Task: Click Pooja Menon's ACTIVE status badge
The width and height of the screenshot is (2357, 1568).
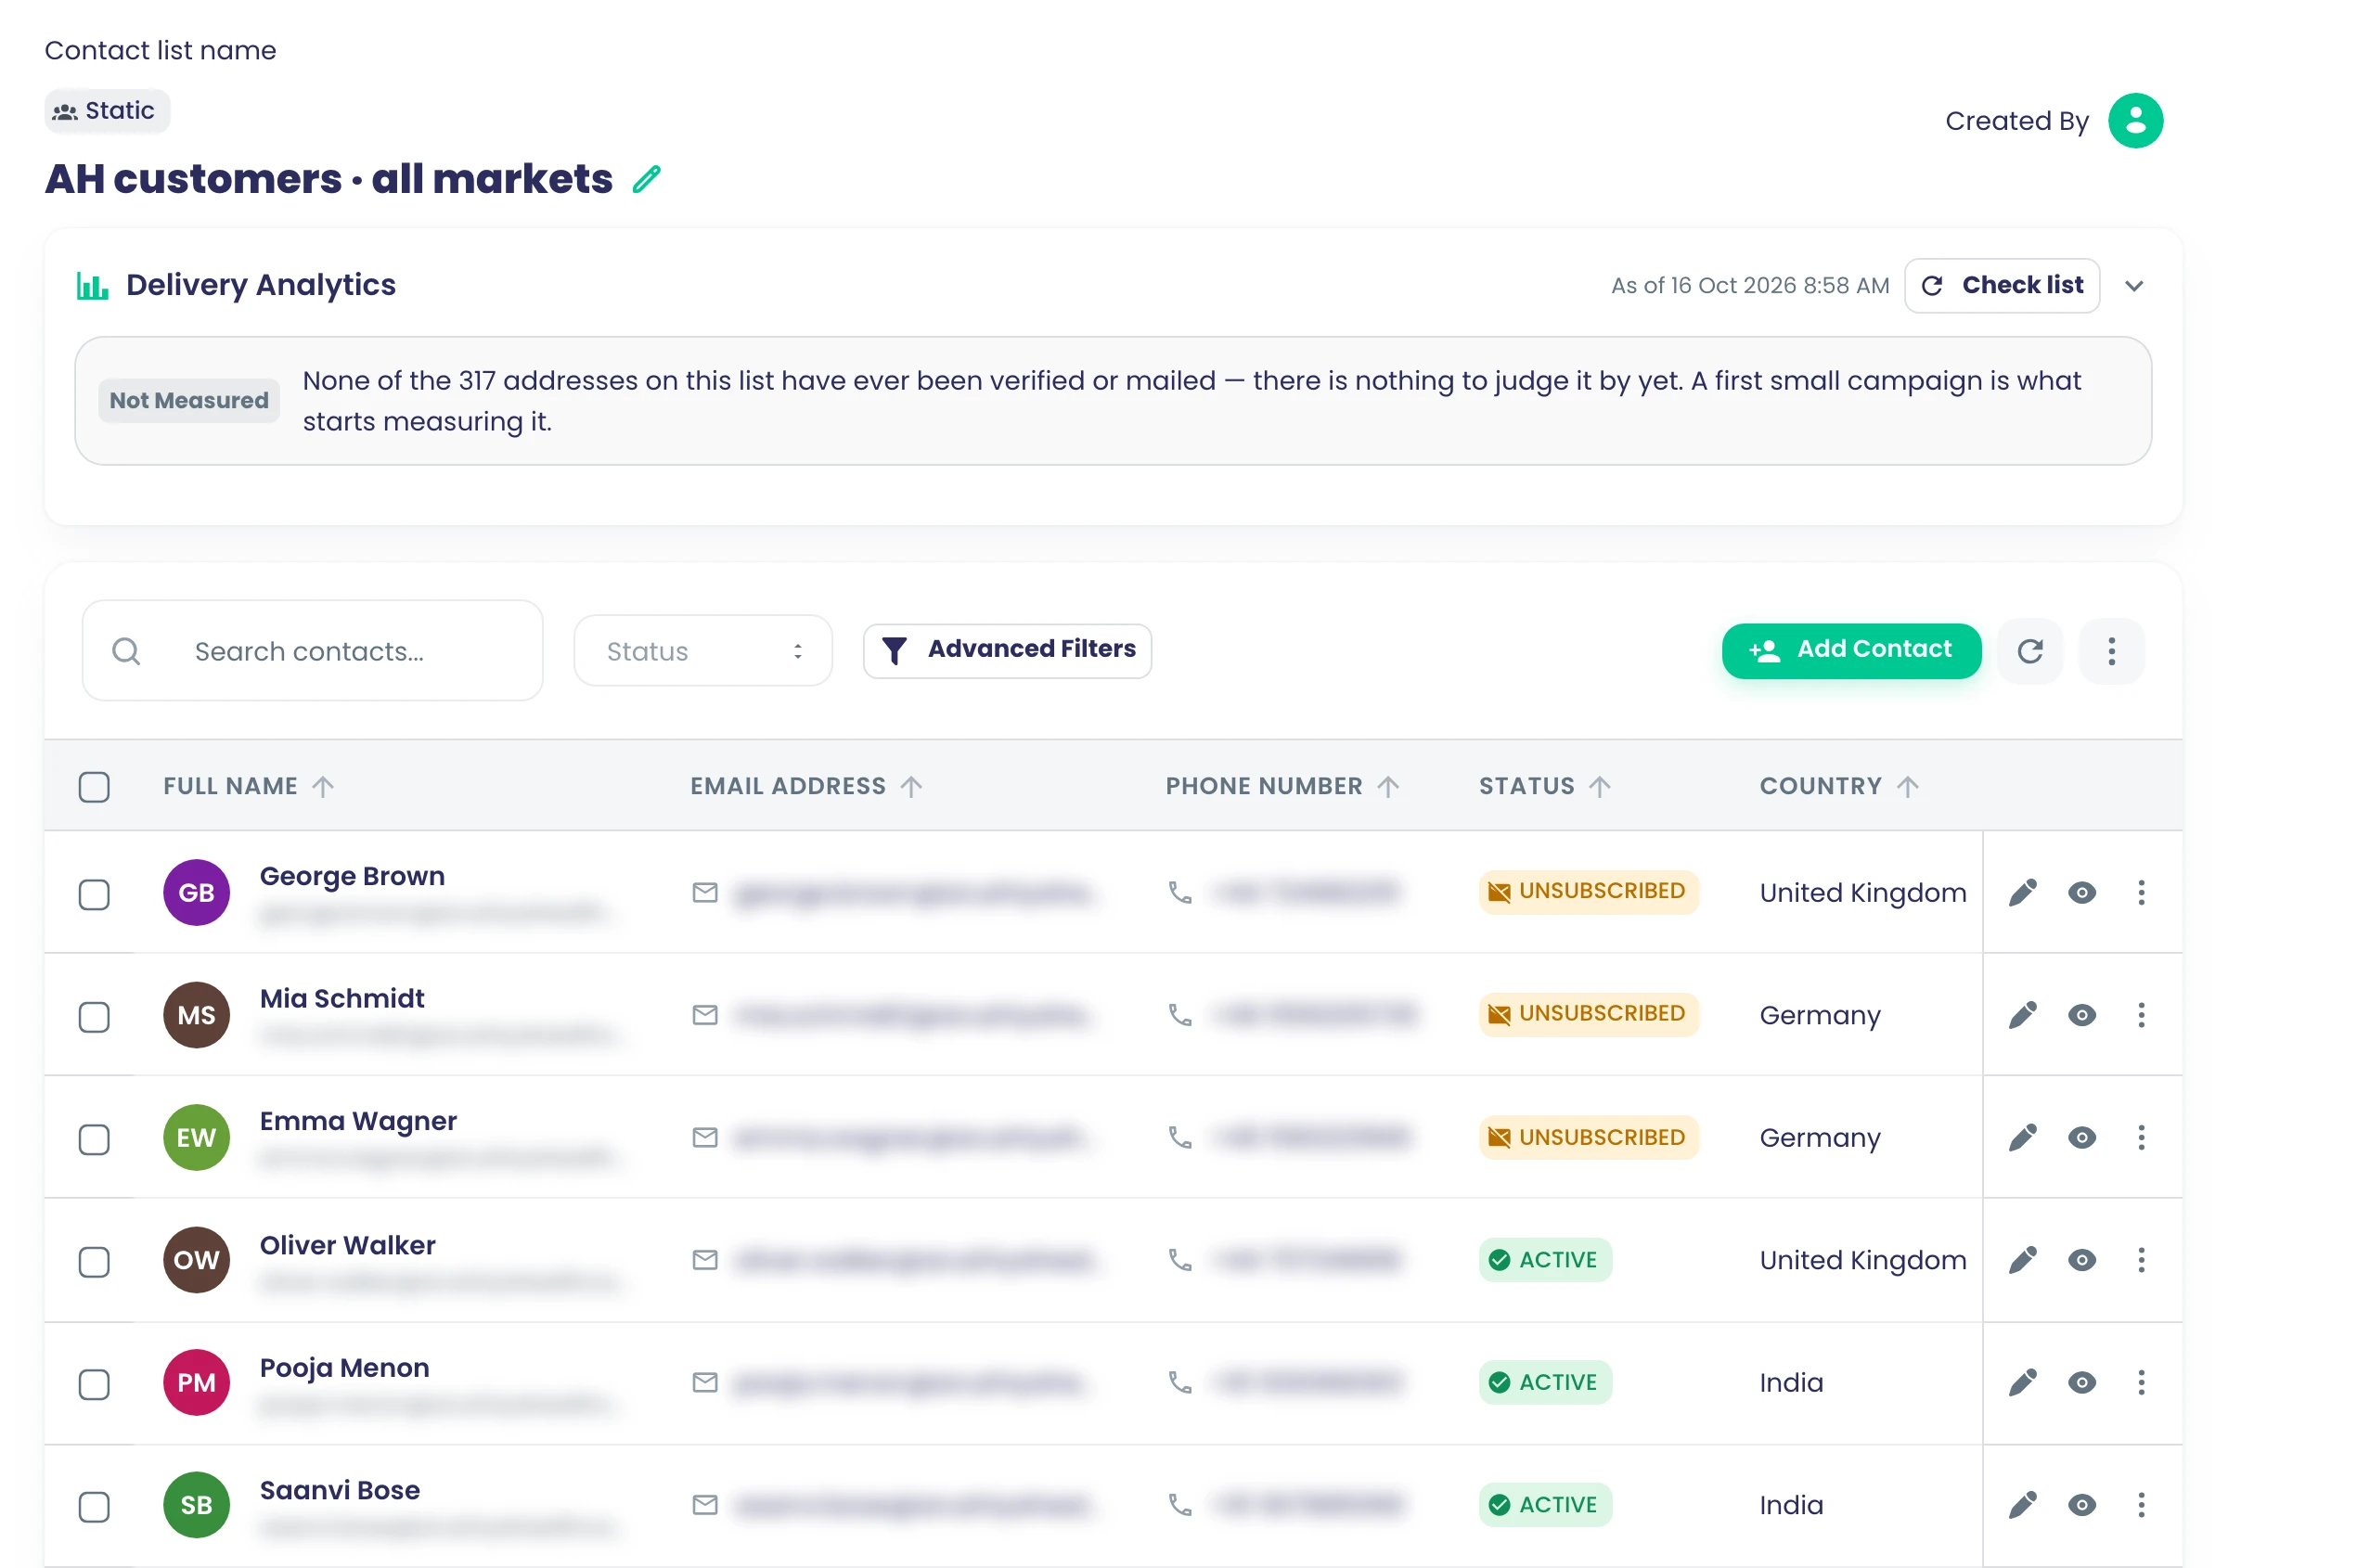Action: (1545, 1382)
